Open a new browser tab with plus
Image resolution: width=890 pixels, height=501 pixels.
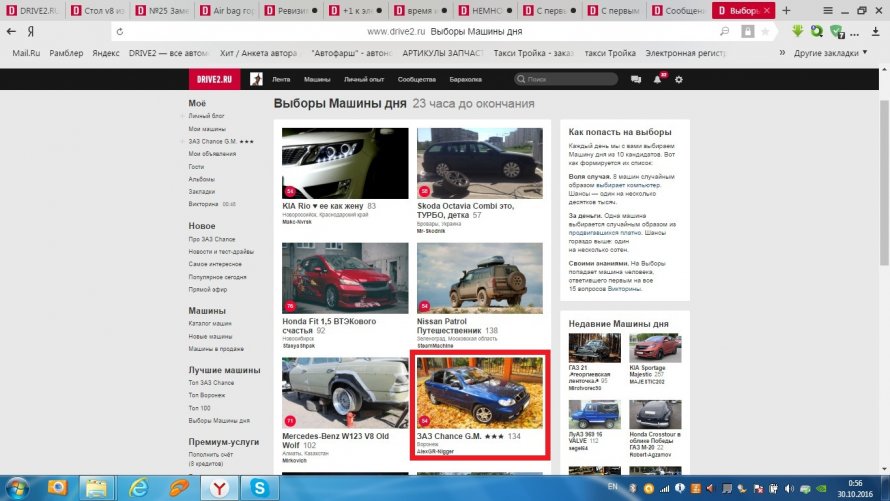[786, 10]
